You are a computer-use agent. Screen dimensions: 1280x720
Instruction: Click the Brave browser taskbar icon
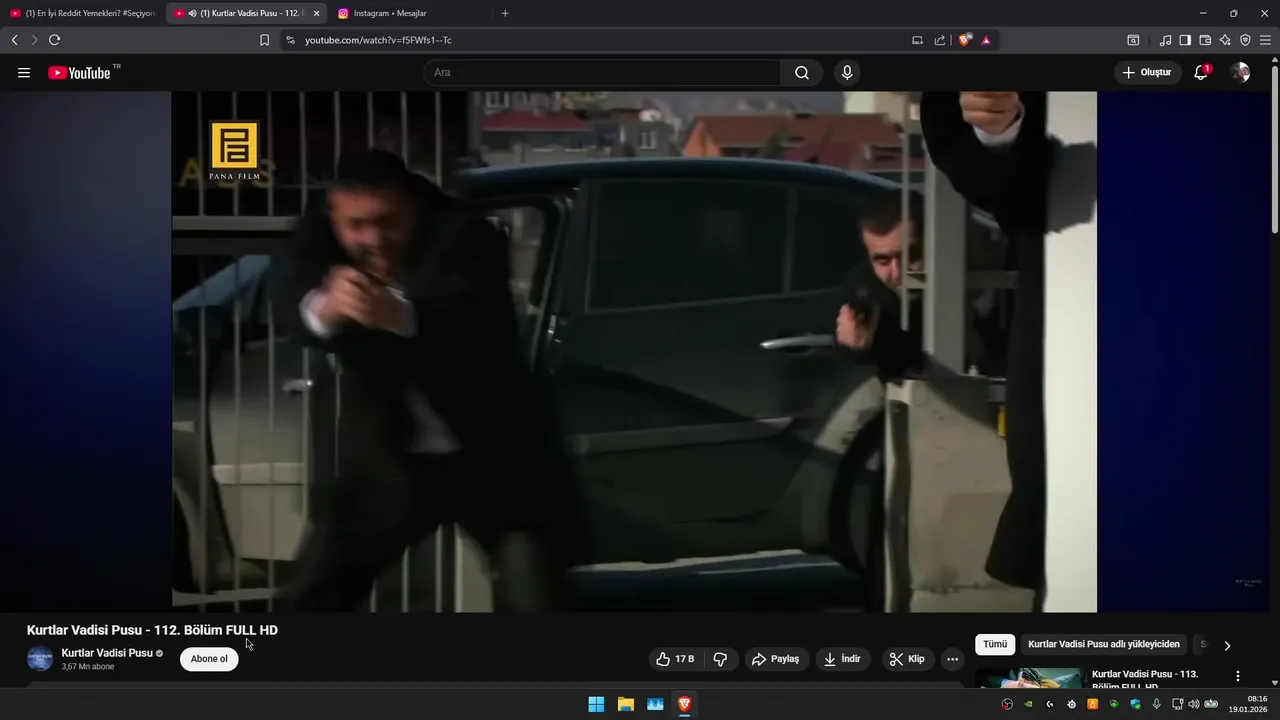[684, 704]
